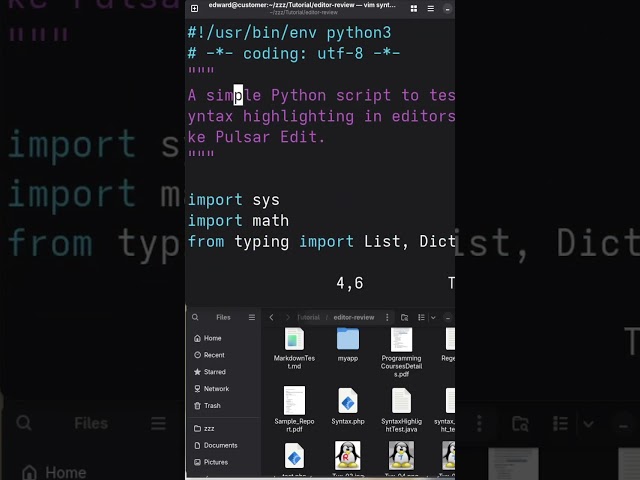
Task: Click the word 'import' before sys
Action: pyautogui.click(x=215, y=200)
